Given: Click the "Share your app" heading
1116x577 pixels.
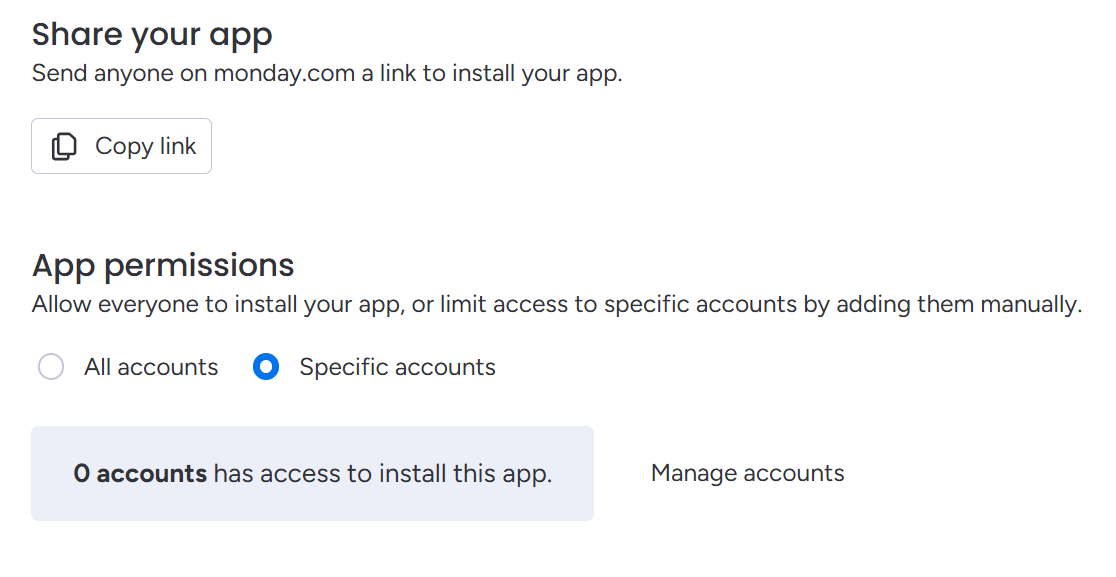Looking at the screenshot, I should click(x=152, y=35).
